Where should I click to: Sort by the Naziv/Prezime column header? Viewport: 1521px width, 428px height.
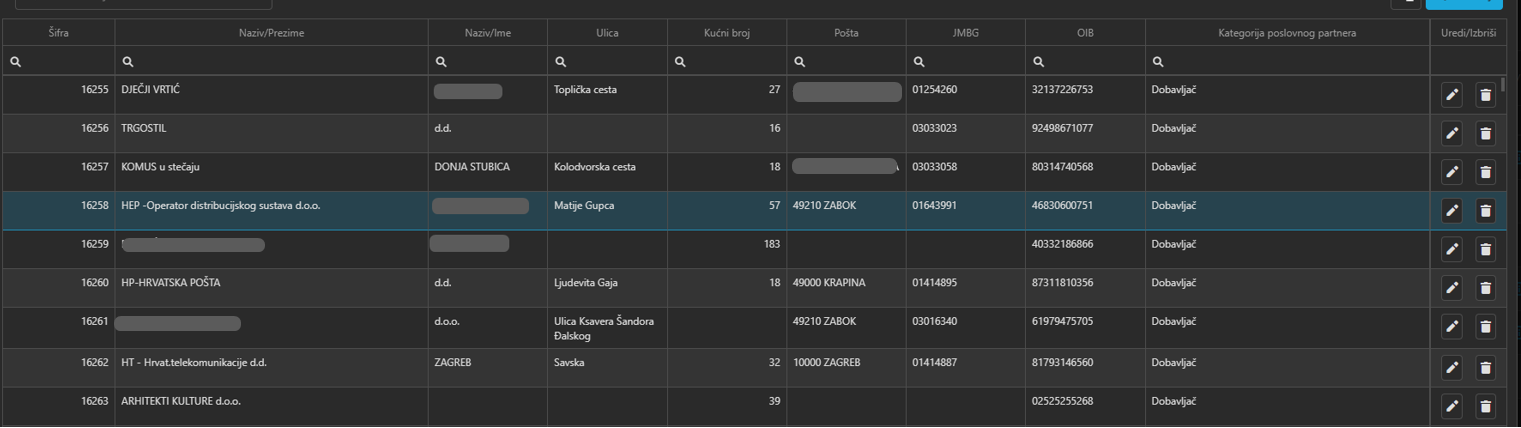click(272, 33)
